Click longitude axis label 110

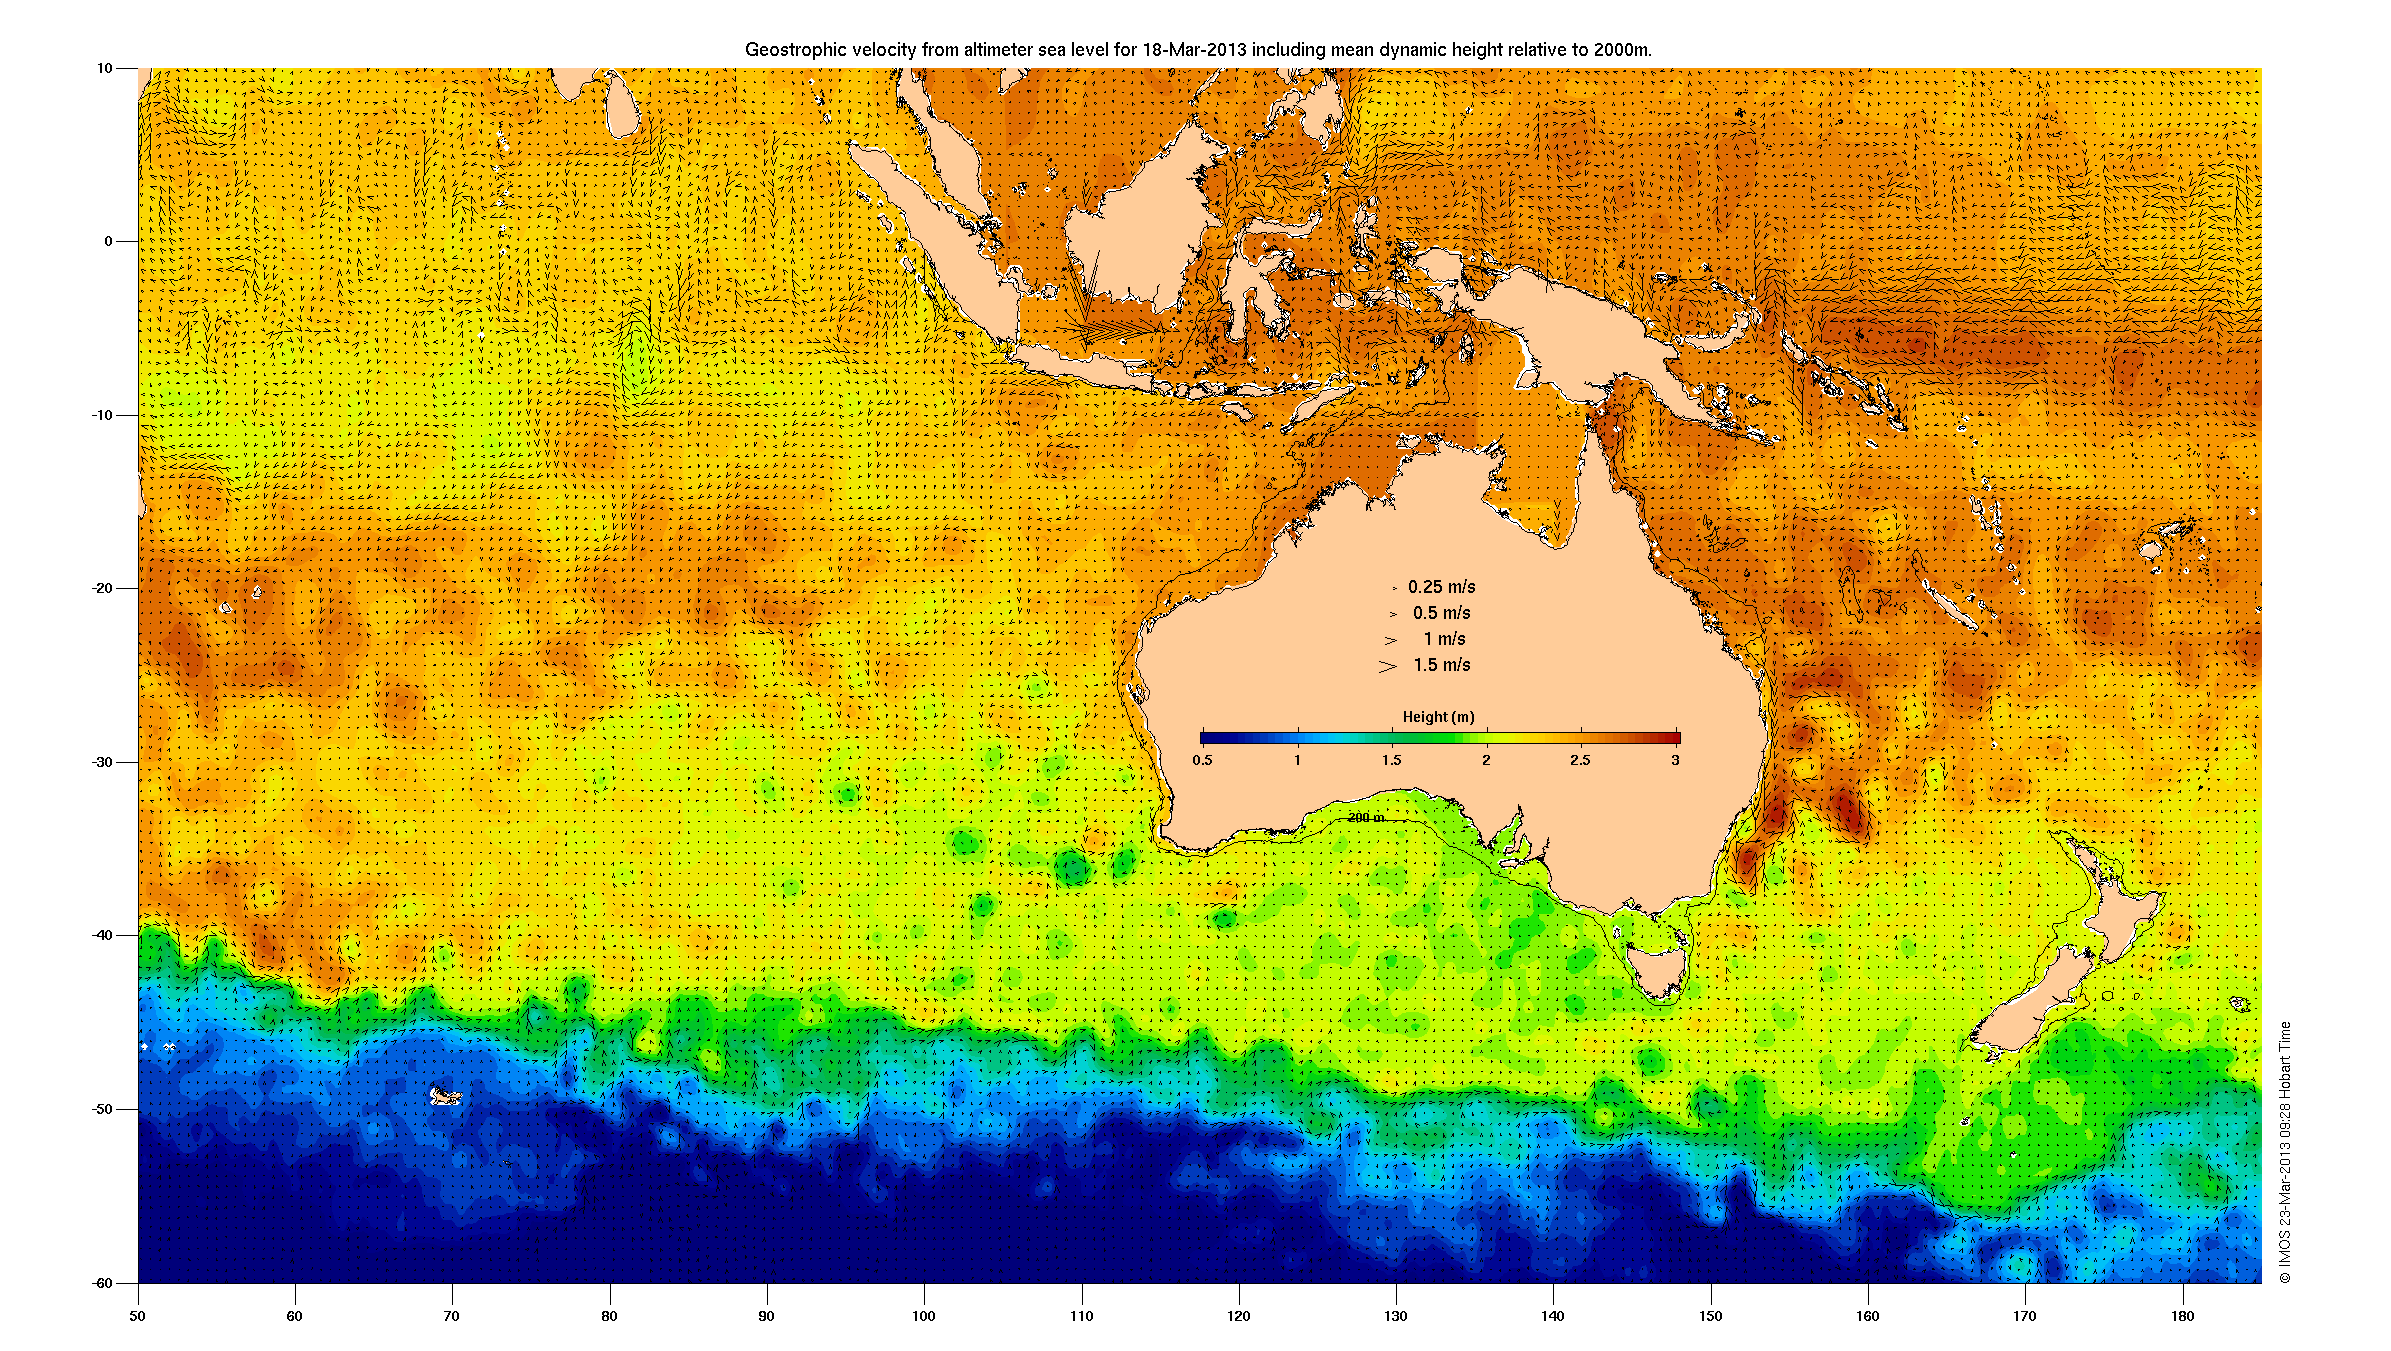tap(1081, 1316)
